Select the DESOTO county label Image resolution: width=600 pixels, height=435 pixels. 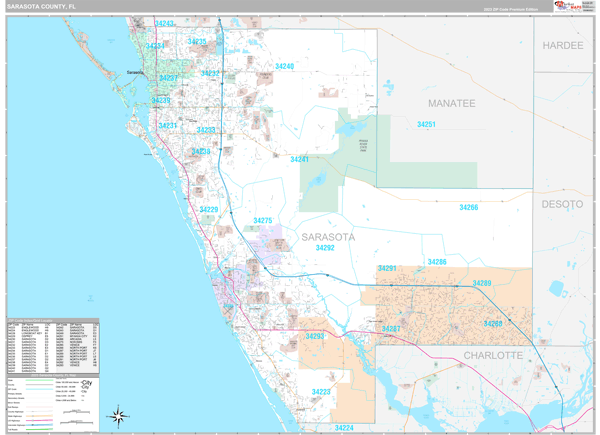click(562, 204)
